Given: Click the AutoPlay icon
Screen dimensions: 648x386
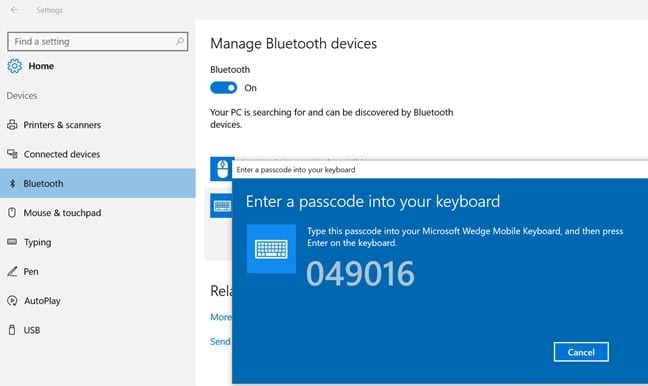Looking at the screenshot, I should coord(12,301).
